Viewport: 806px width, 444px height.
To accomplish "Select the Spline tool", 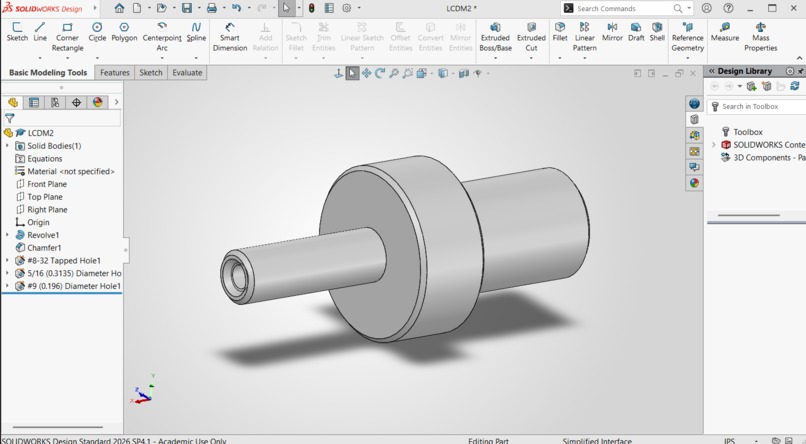I will (x=196, y=32).
